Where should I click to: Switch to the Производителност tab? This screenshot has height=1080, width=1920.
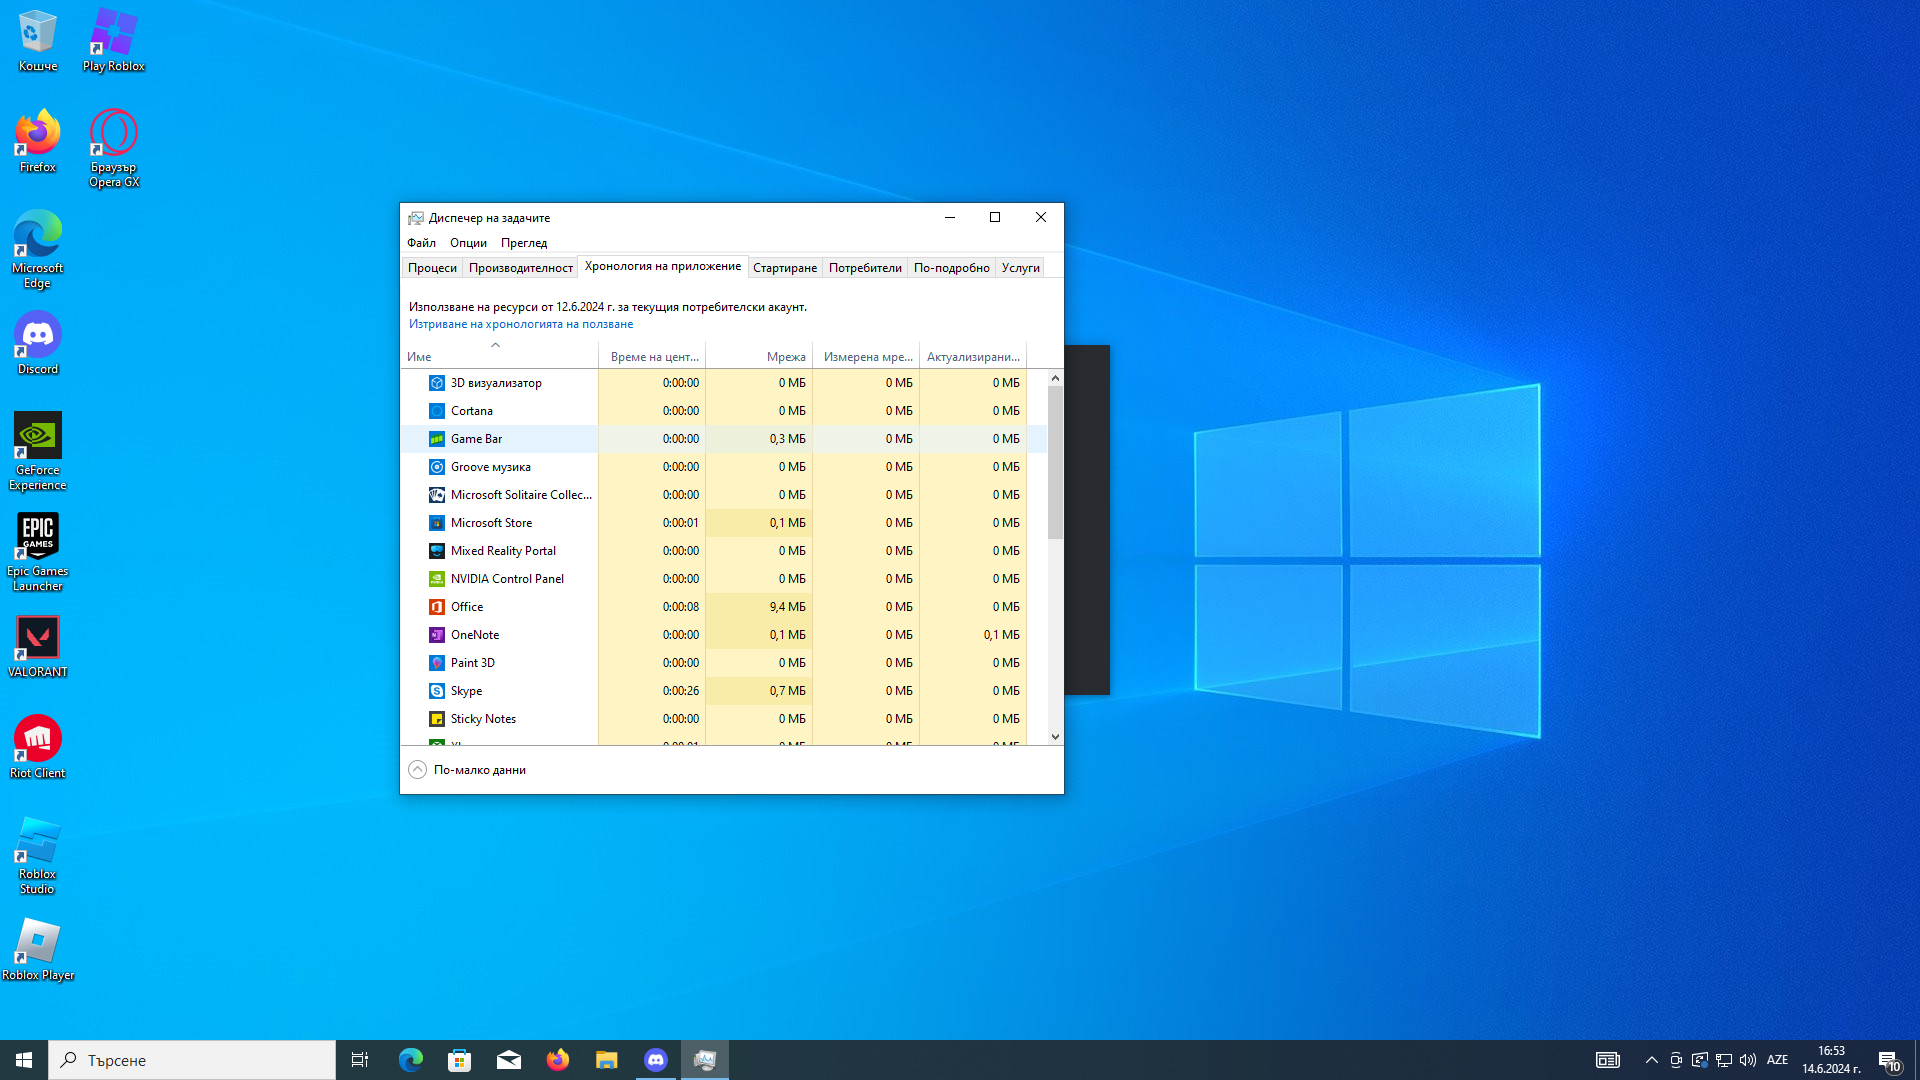point(520,268)
